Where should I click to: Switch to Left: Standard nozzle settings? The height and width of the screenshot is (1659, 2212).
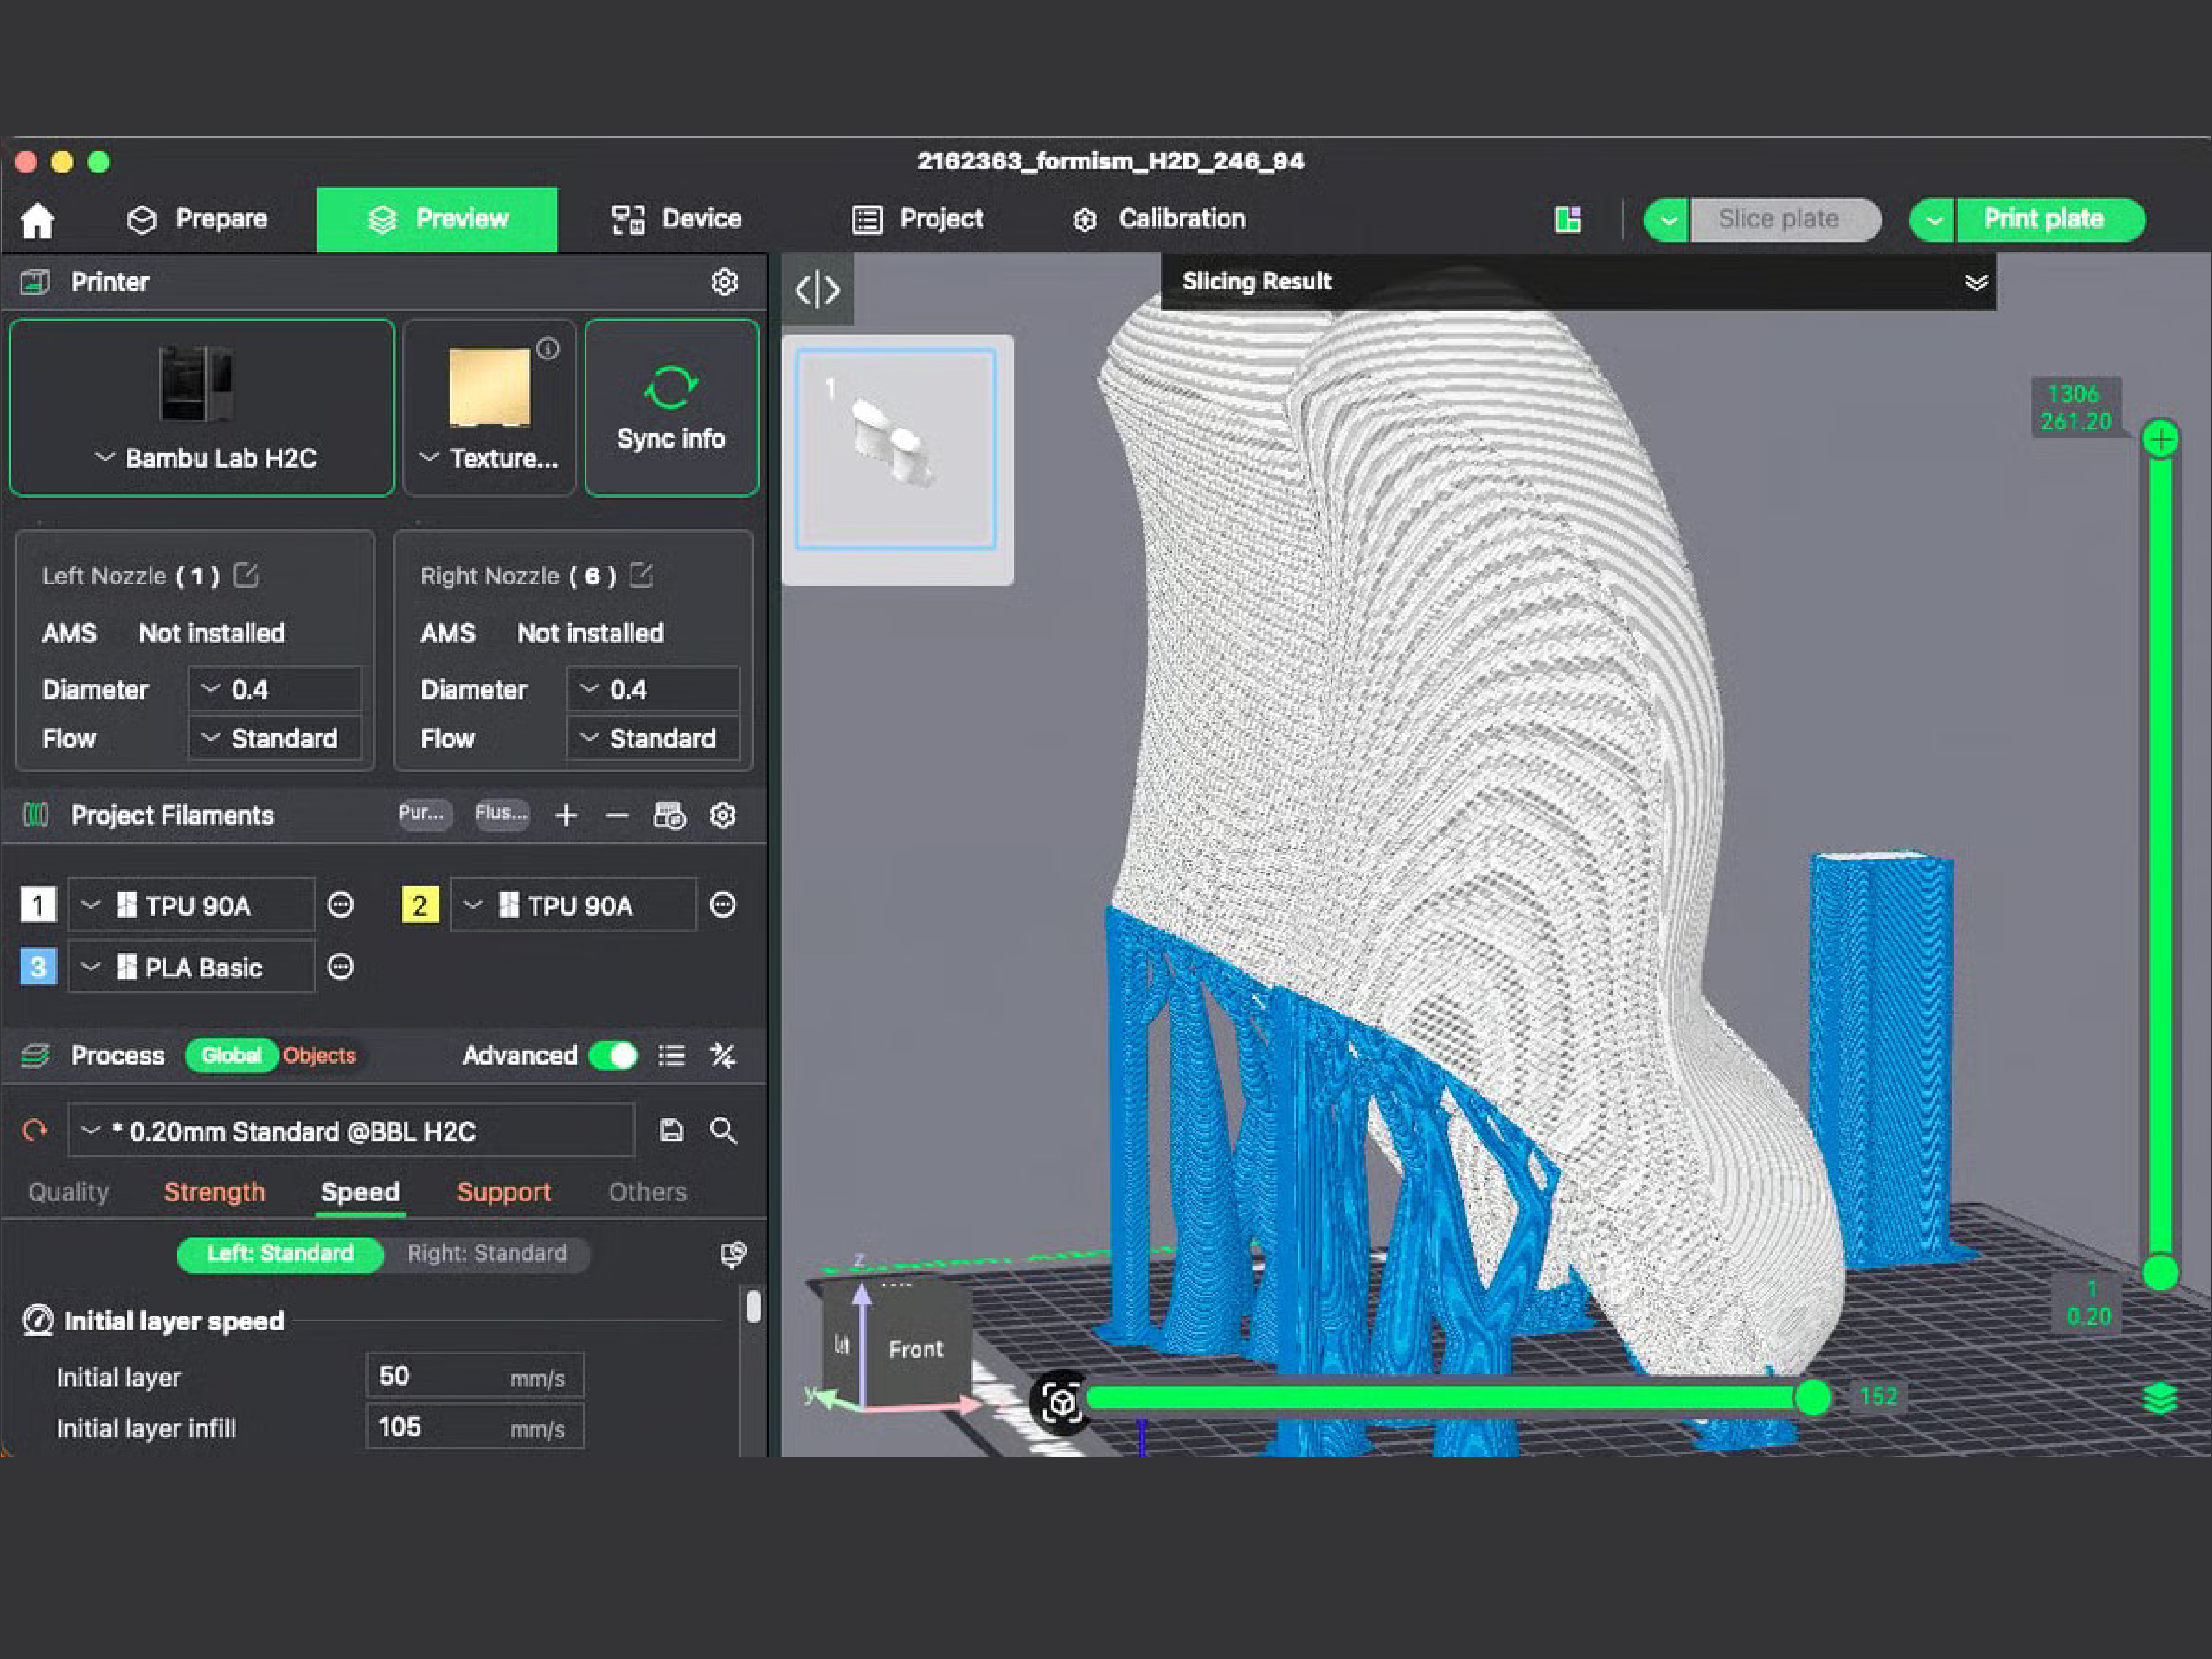(x=280, y=1254)
